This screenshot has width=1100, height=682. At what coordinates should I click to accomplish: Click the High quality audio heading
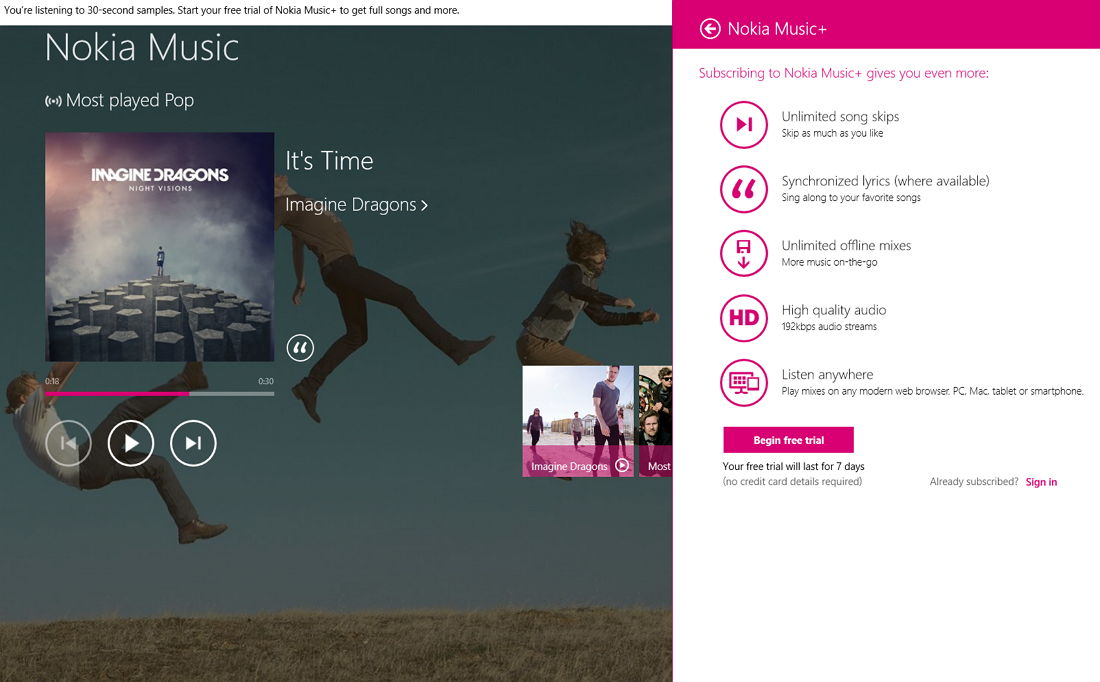[x=834, y=310]
